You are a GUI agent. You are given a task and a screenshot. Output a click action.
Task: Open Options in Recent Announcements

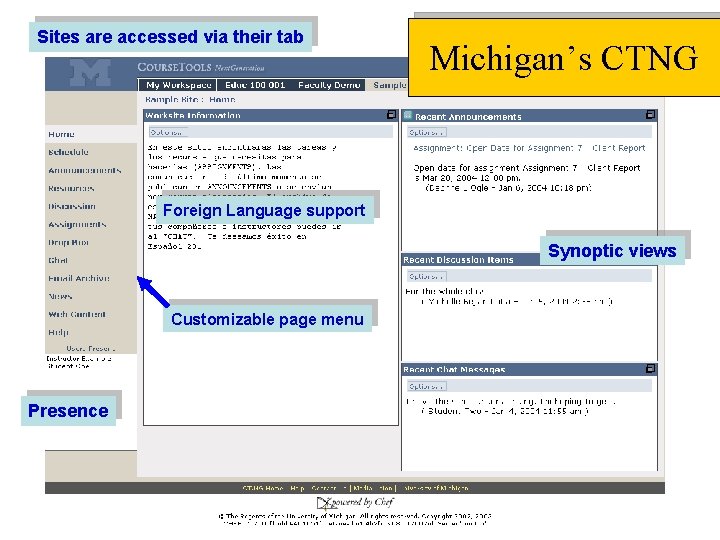427,132
